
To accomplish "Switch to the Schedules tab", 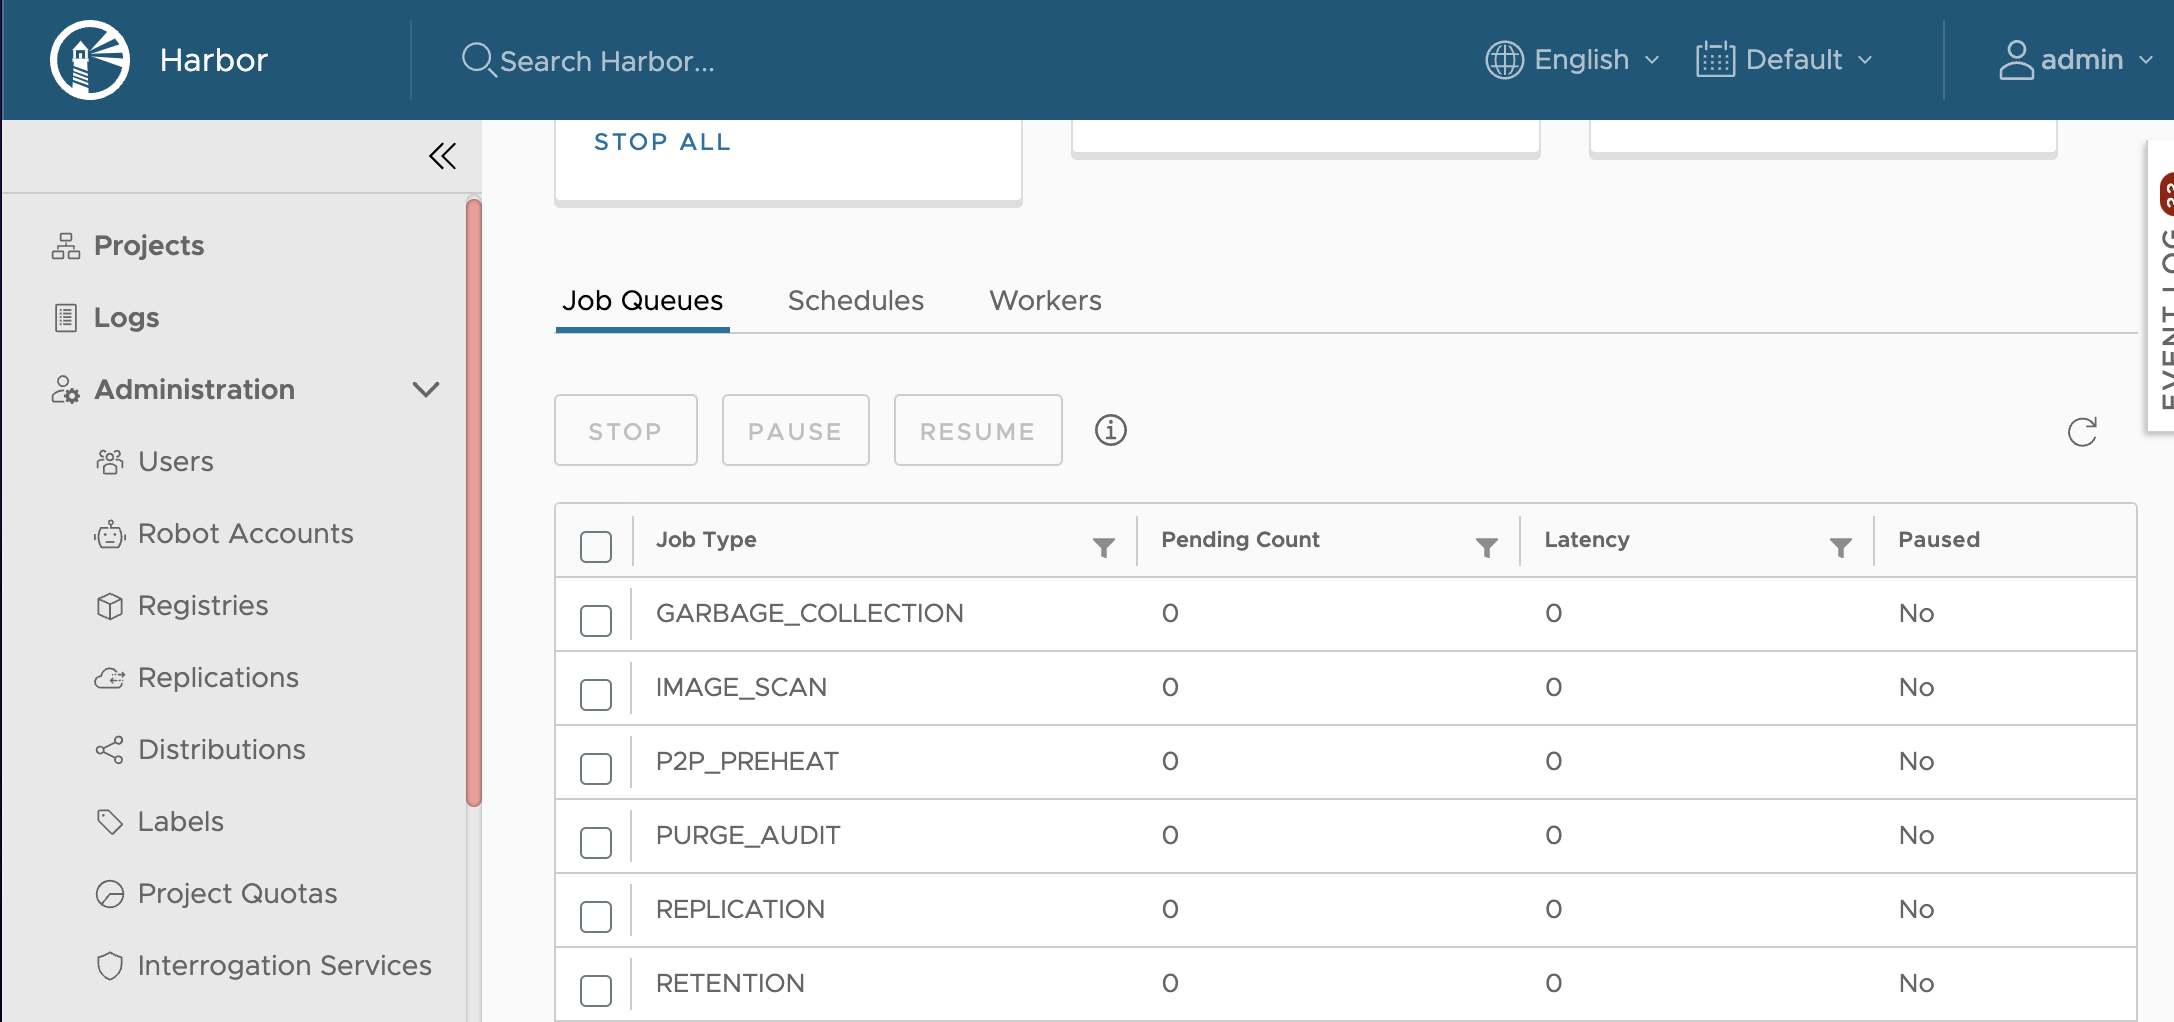I will 855,301.
